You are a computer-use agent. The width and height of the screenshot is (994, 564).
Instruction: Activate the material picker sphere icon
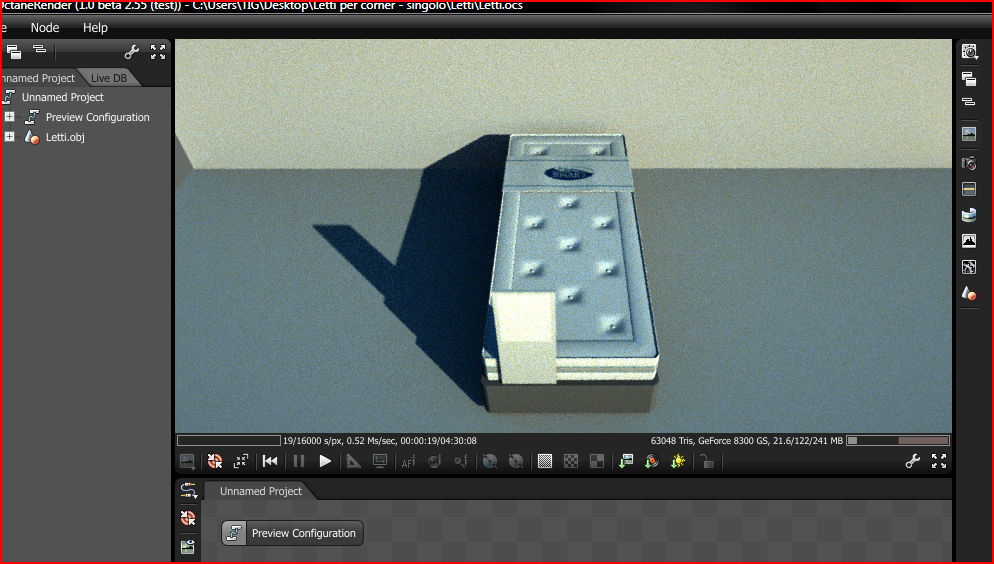pos(434,461)
